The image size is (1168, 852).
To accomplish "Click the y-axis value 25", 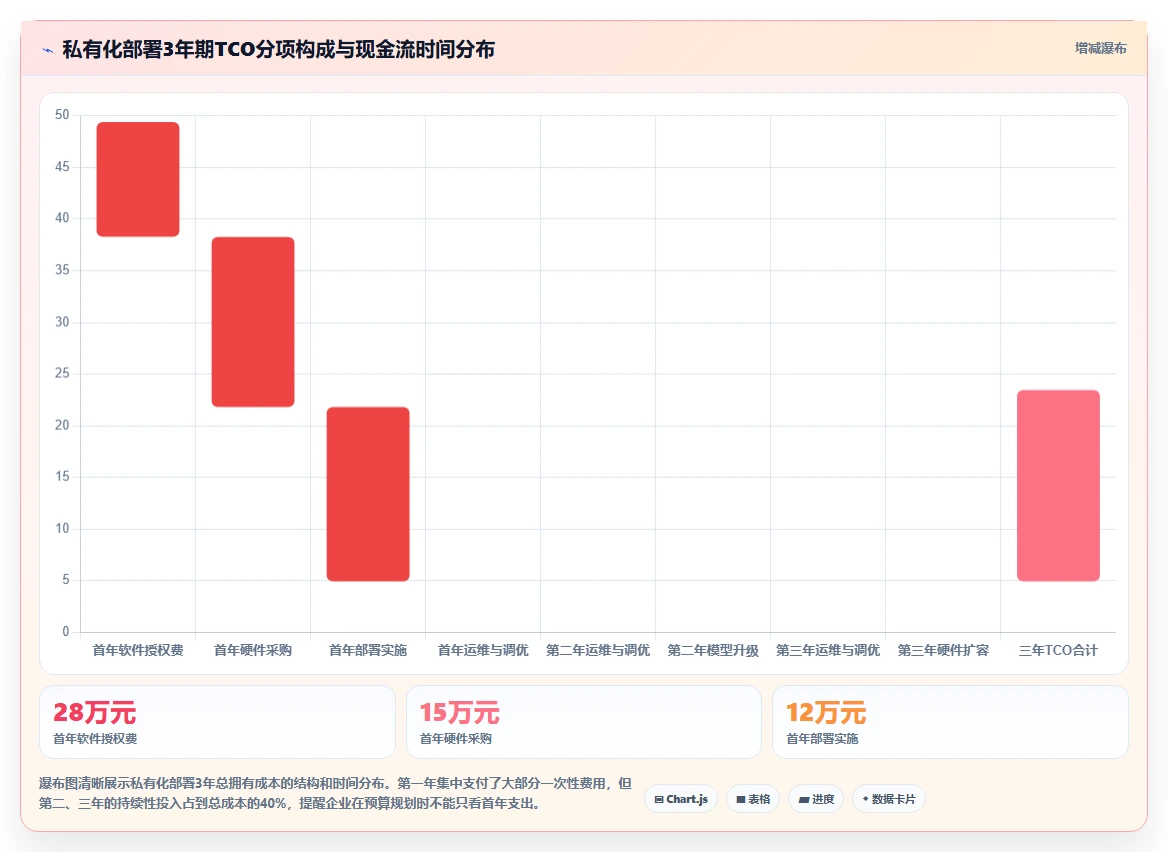I will tap(62, 373).
